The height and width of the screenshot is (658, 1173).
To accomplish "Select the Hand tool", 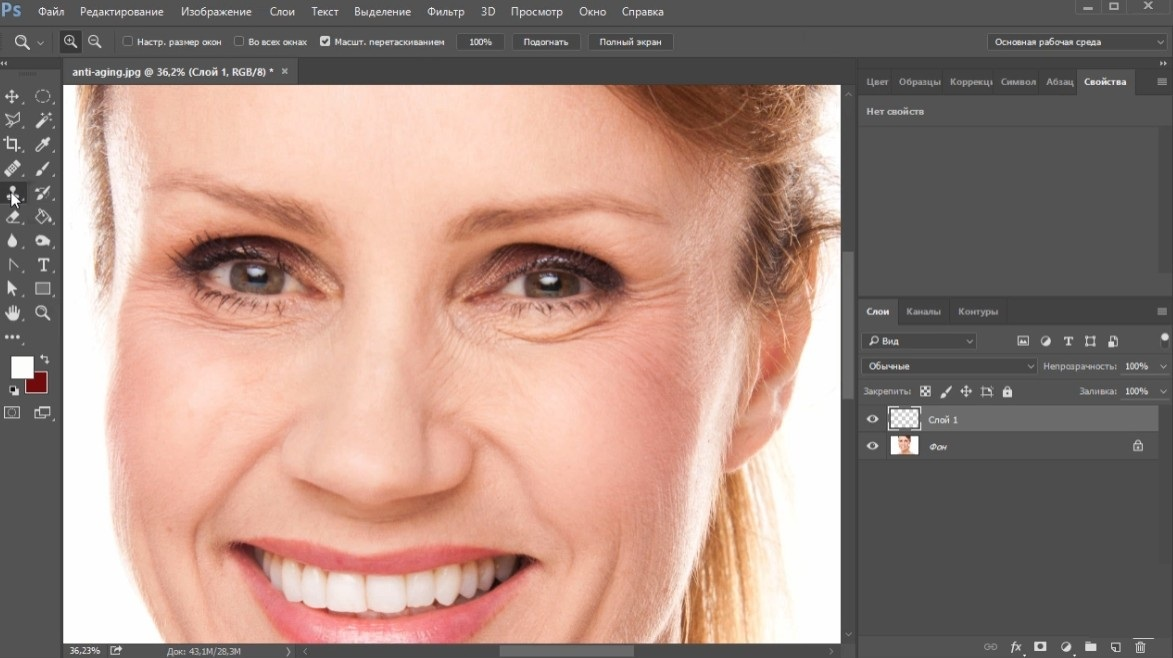I will (12, 313).
